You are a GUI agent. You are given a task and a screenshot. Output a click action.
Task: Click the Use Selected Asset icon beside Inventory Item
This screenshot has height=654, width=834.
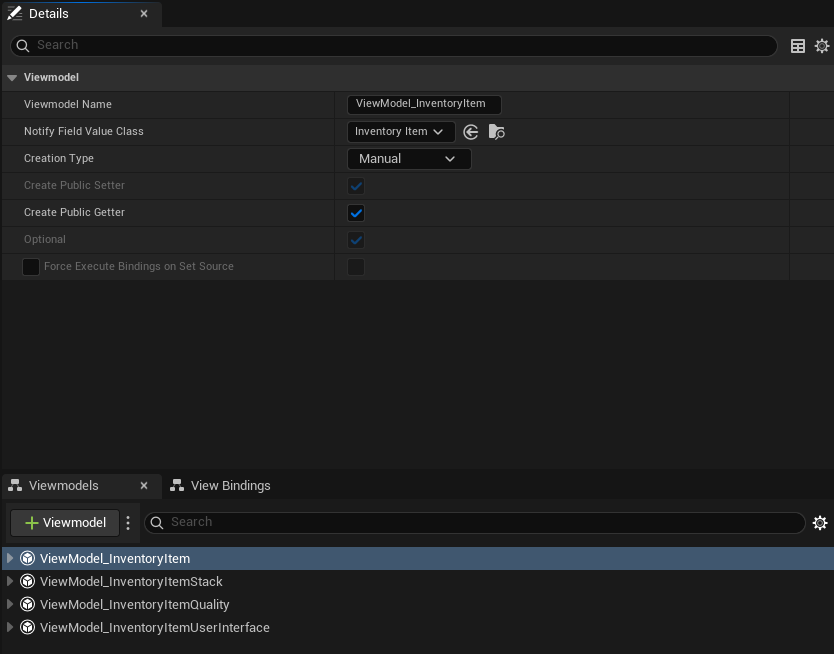pyautogui.click(x=470, y=131)
